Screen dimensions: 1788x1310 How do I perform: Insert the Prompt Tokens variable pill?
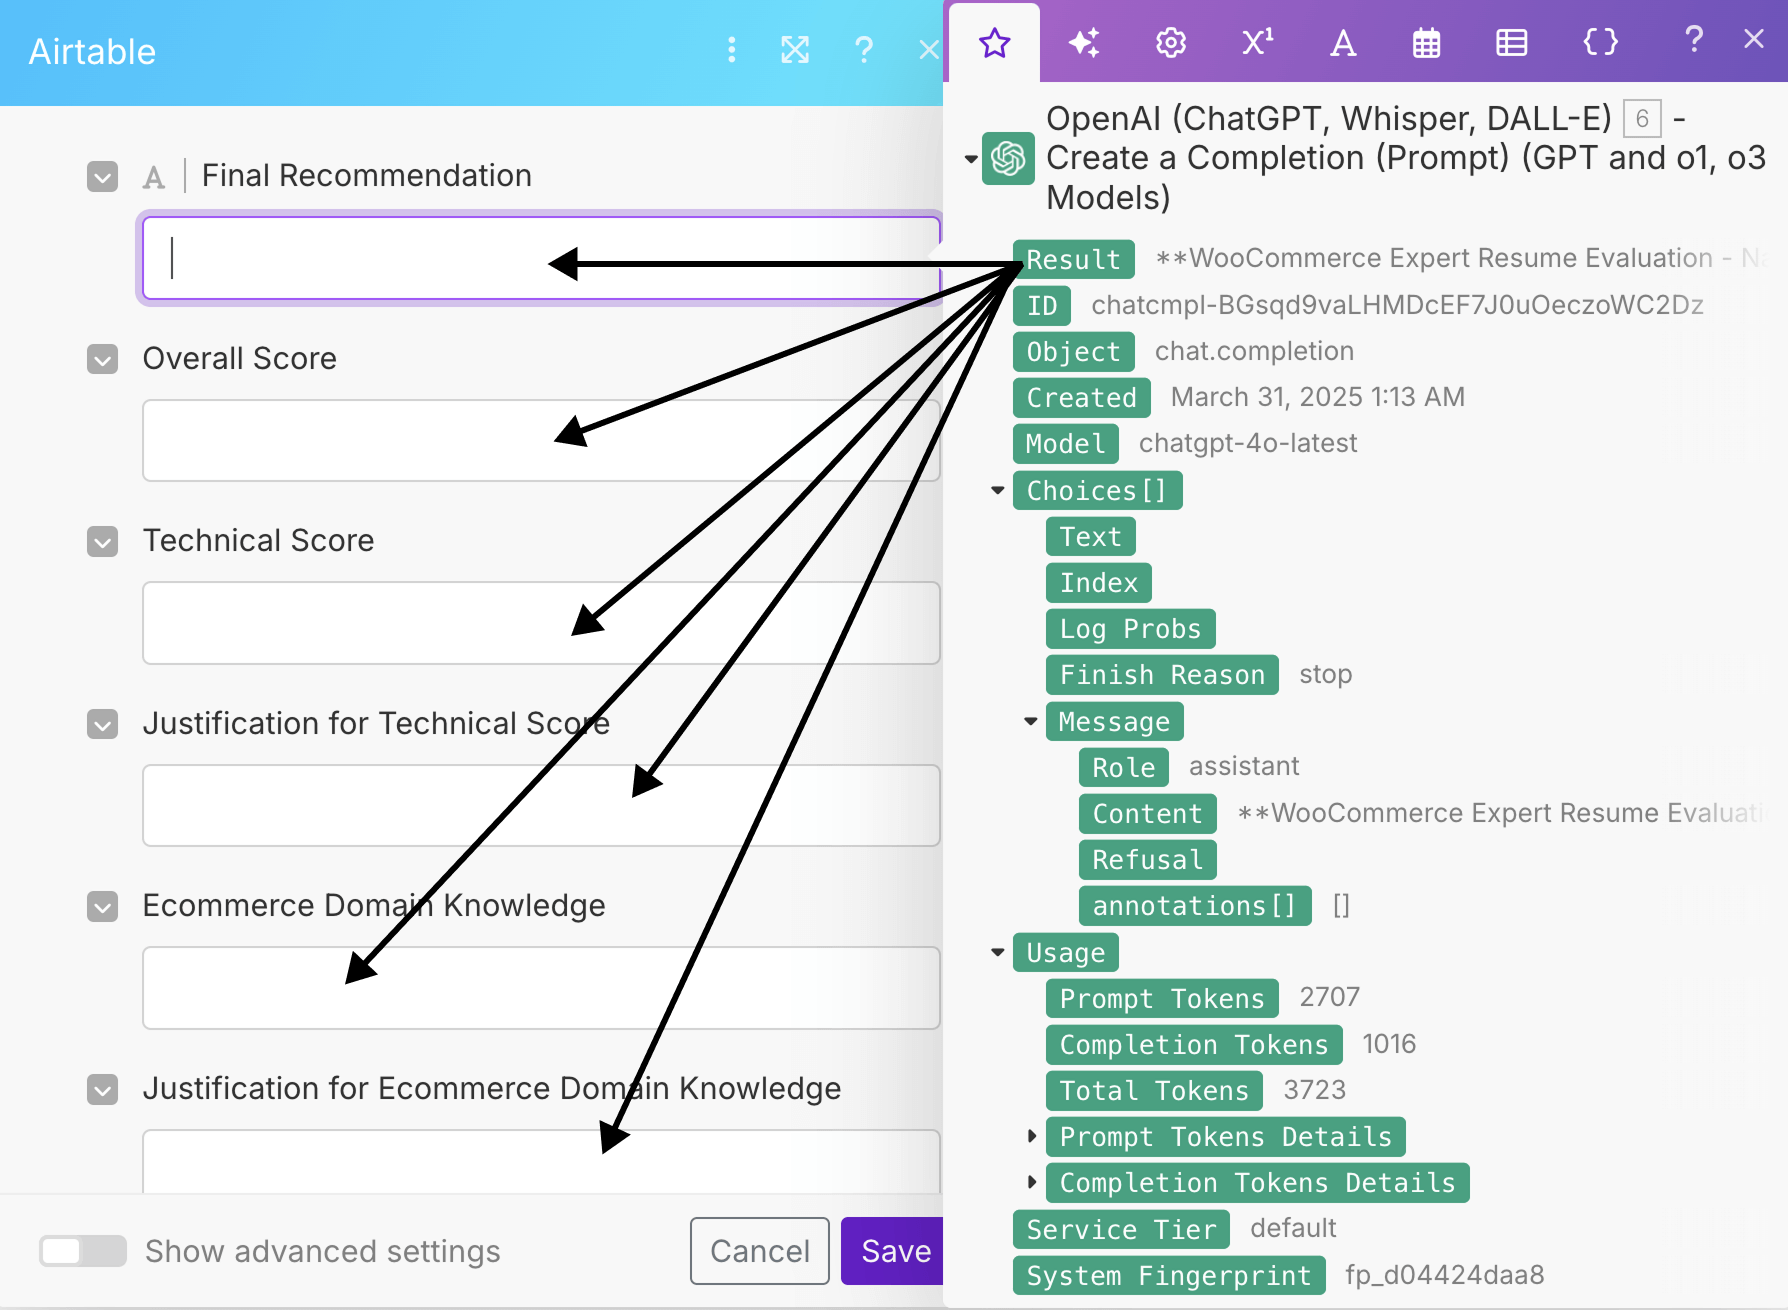pos(1162,998)
